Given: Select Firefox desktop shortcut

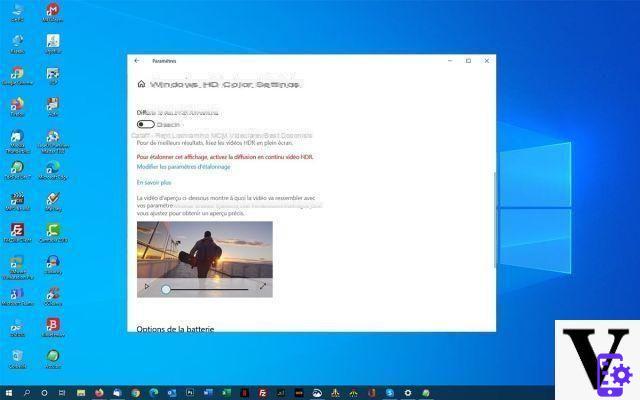Looking at the screenshot, I should tap(17, 107).
